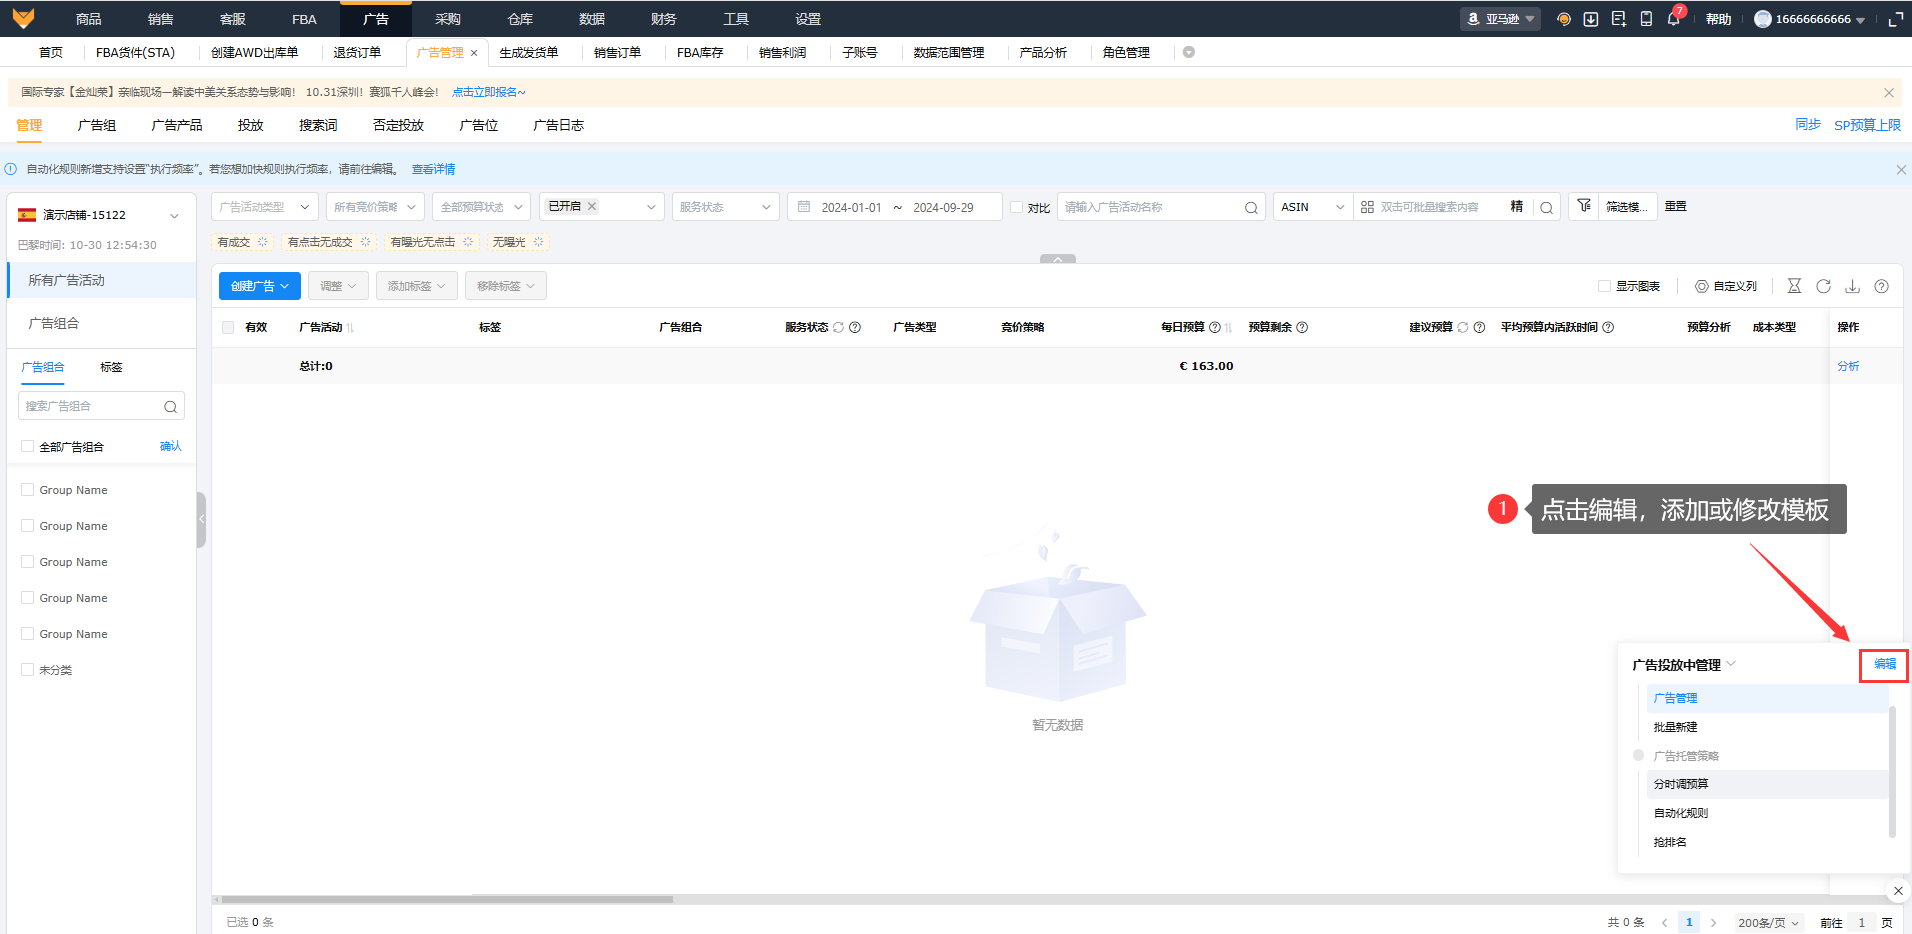The width and height of the screenshot is (1912, 934).
Task: Open the 采购 top menu
Action: [448, 19]
